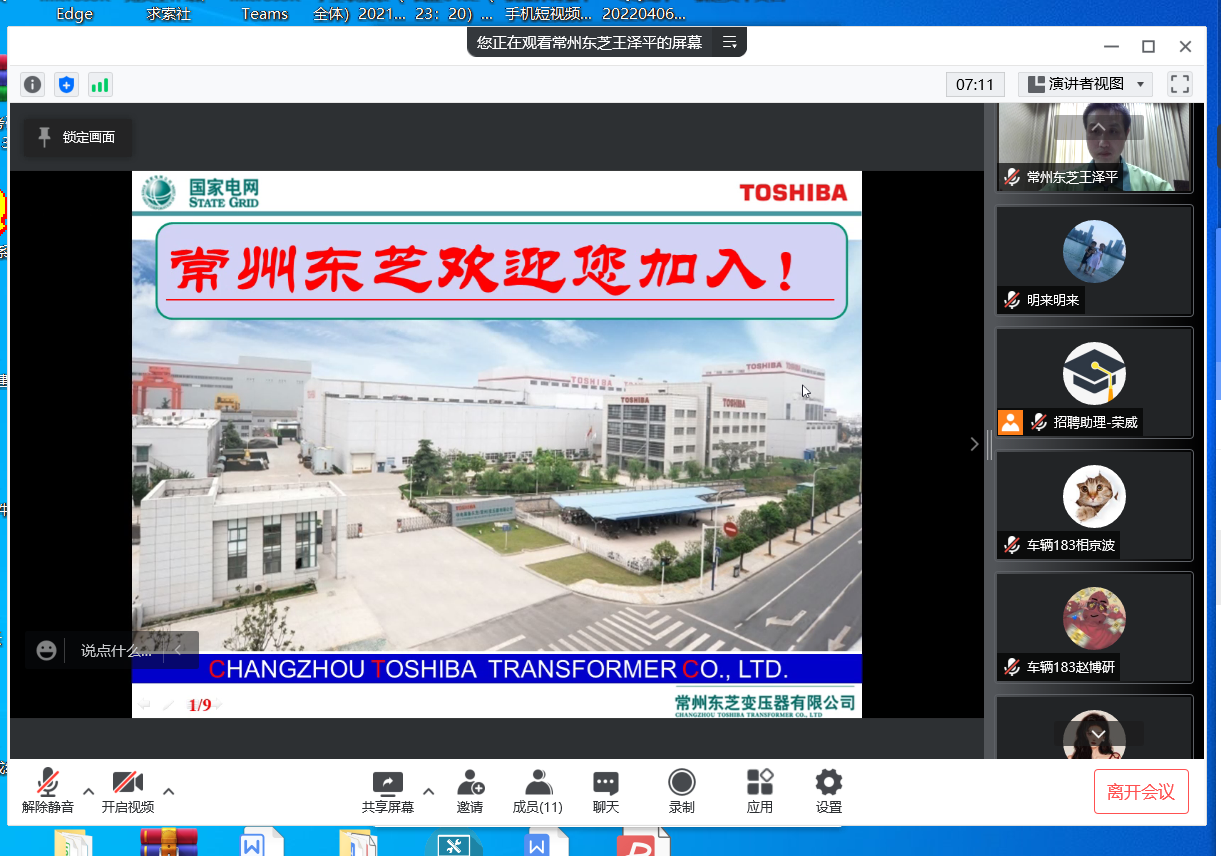Image resolution: width=1221 pixels, height=856 pixels.
Task: Open the Chat (聊天) panel
Action: (605, 790)
